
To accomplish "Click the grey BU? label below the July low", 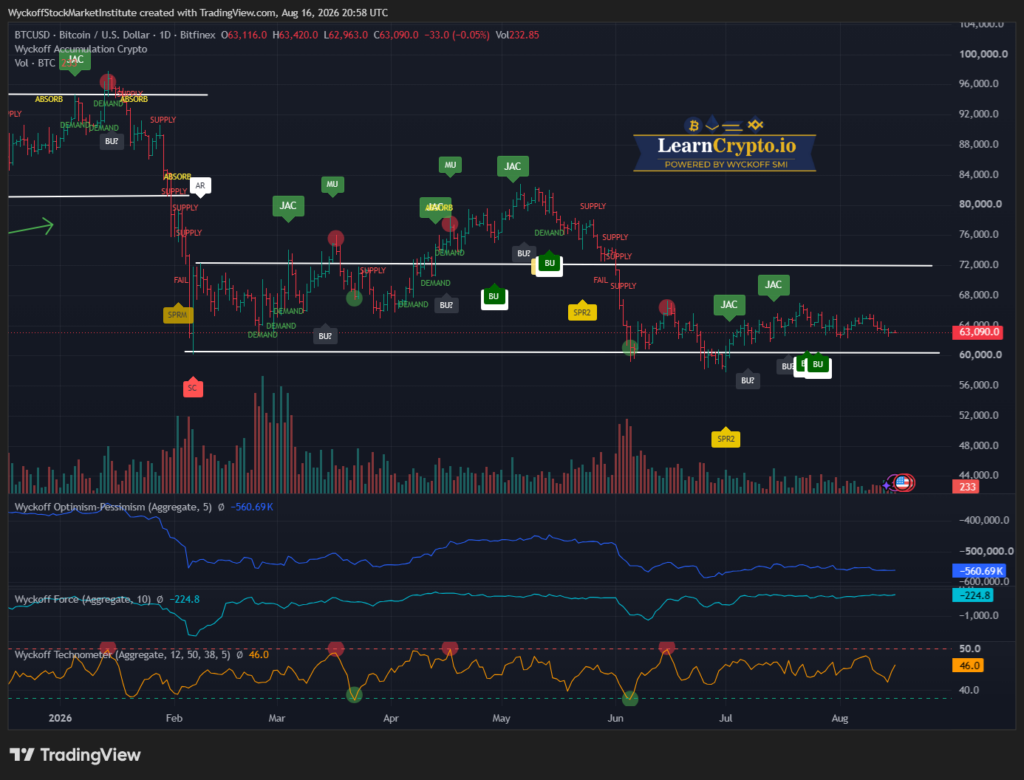I will click(748, 380).
